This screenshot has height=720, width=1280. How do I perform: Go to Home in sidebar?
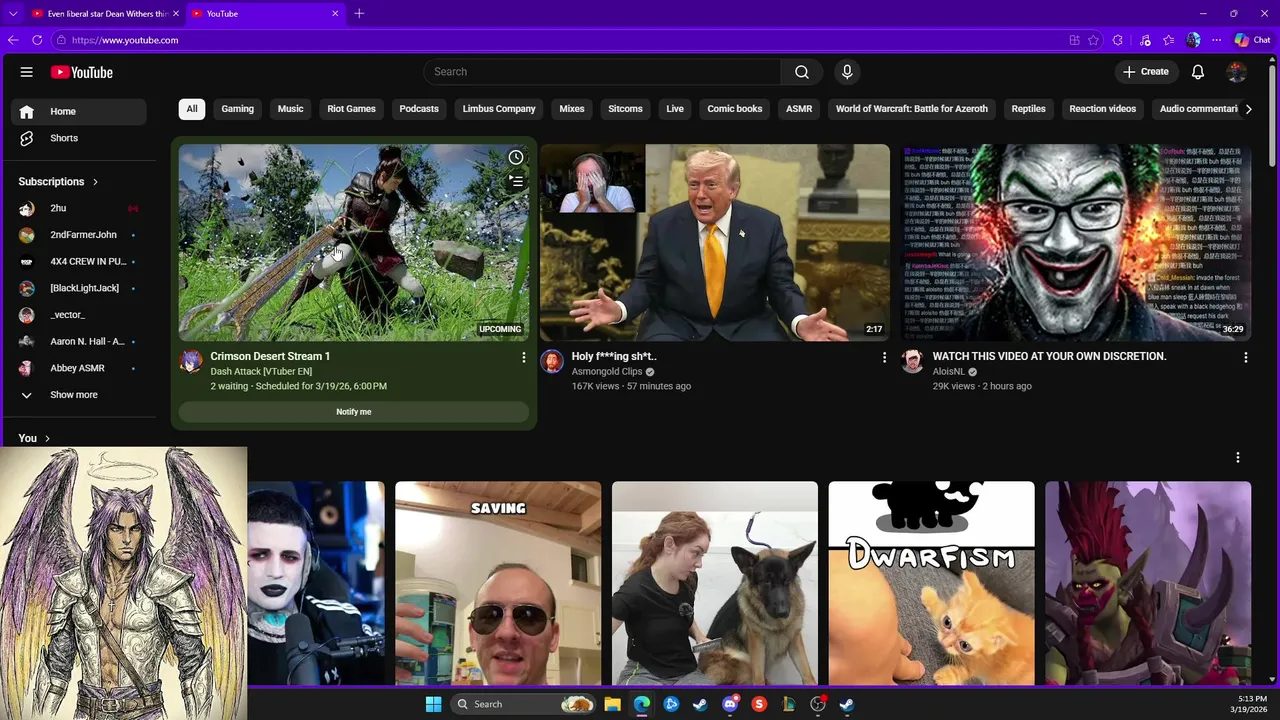80,112
